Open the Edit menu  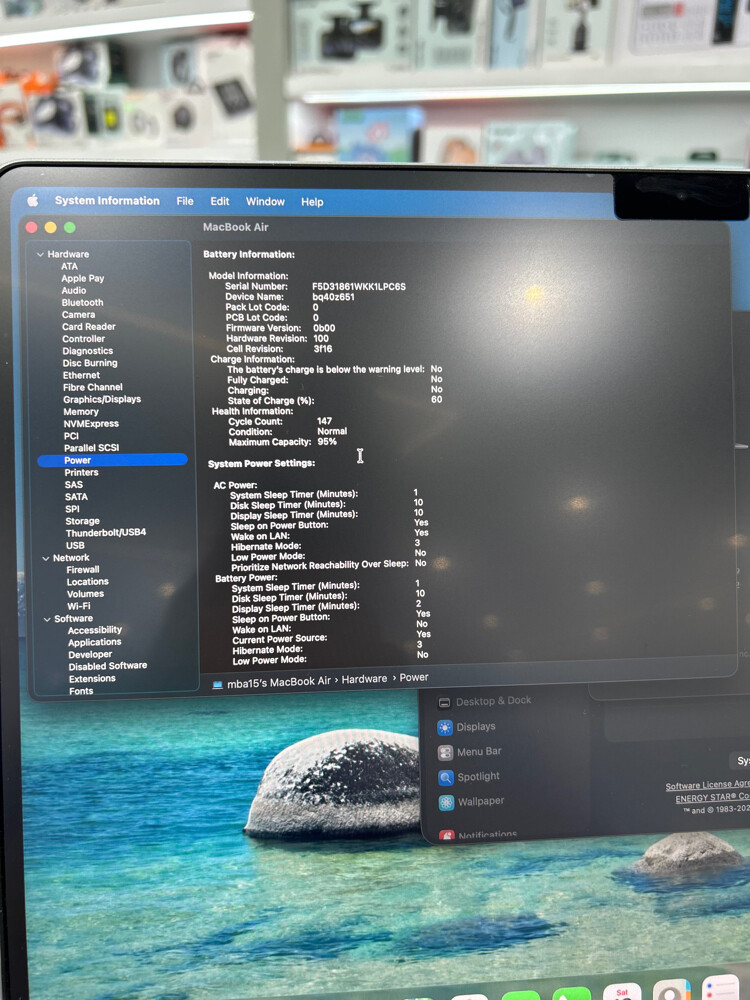(219, 201)
